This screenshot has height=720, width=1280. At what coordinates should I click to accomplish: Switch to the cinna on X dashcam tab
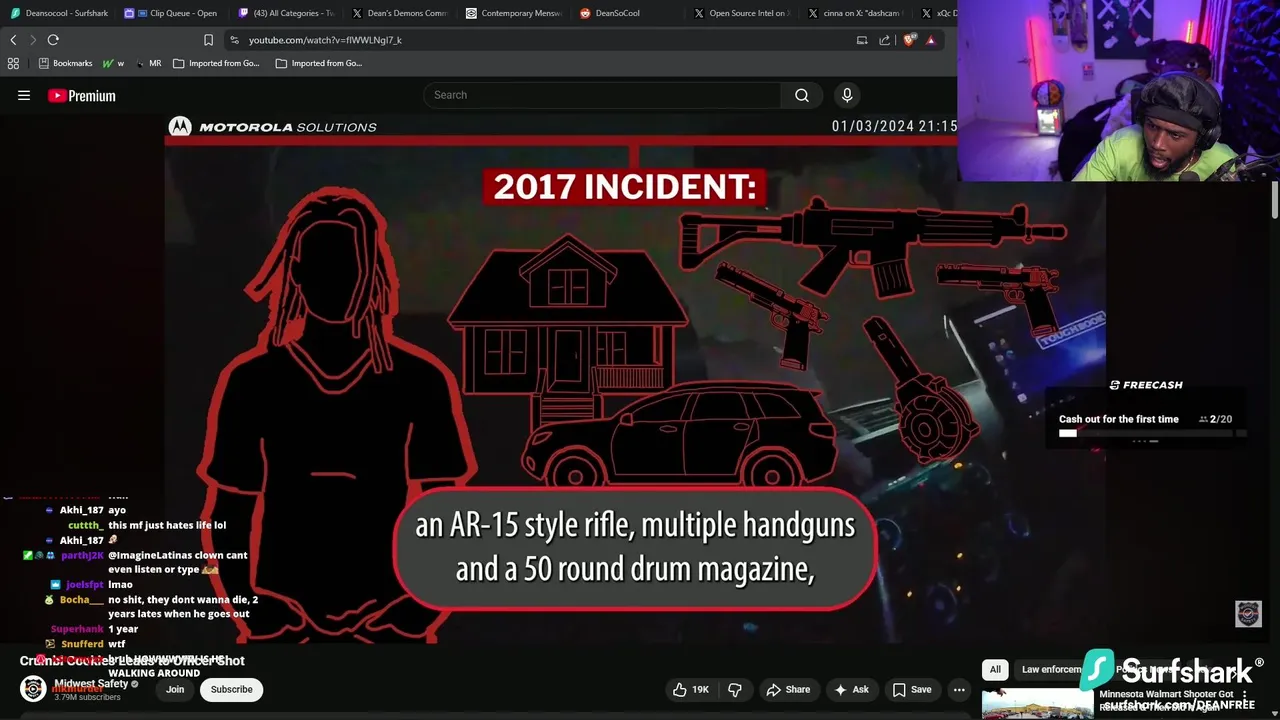tap(856, 13)
